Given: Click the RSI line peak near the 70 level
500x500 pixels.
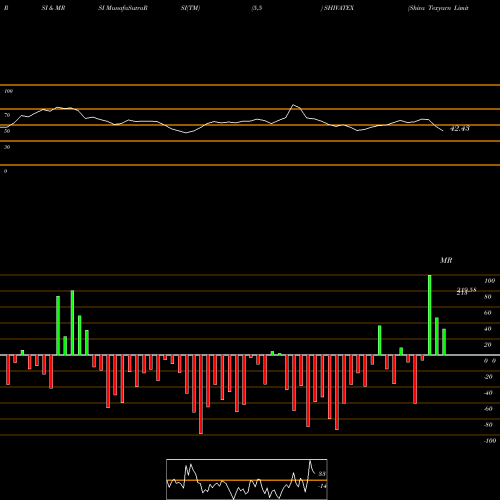Looking at the screenshot, I should tap(294, 105).
